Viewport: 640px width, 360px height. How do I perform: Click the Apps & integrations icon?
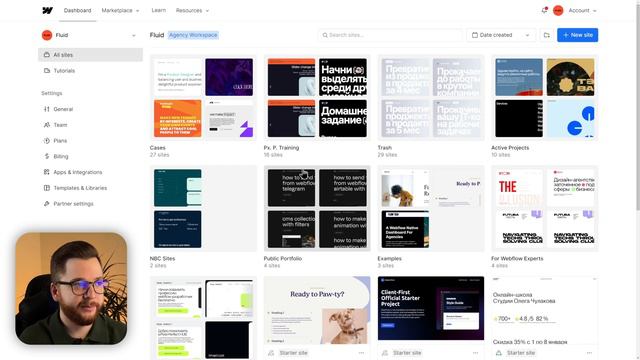(x=47, y=172)
